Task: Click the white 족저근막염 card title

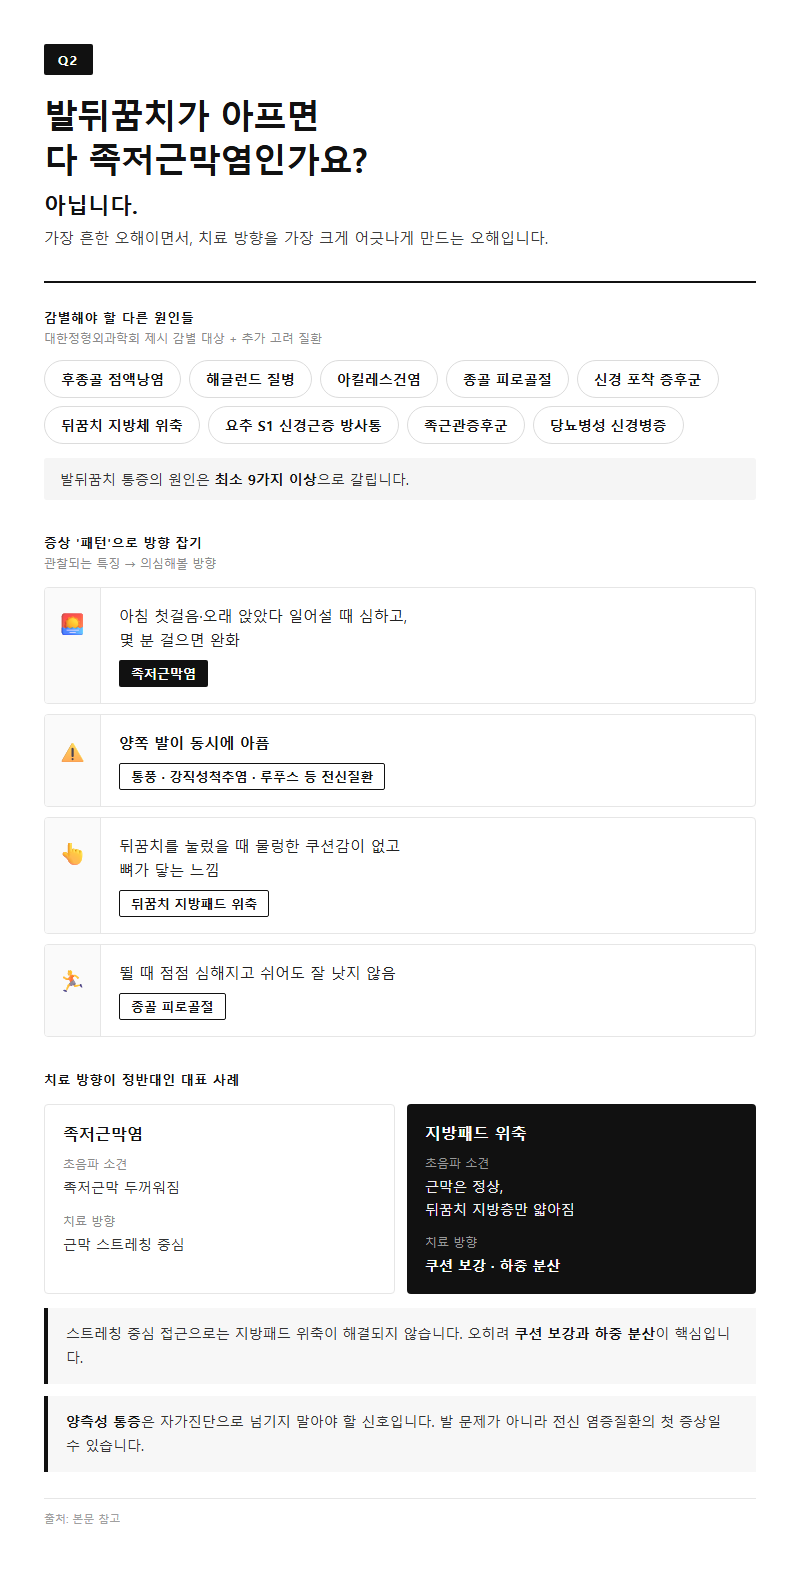Action: pos(103,1133)
